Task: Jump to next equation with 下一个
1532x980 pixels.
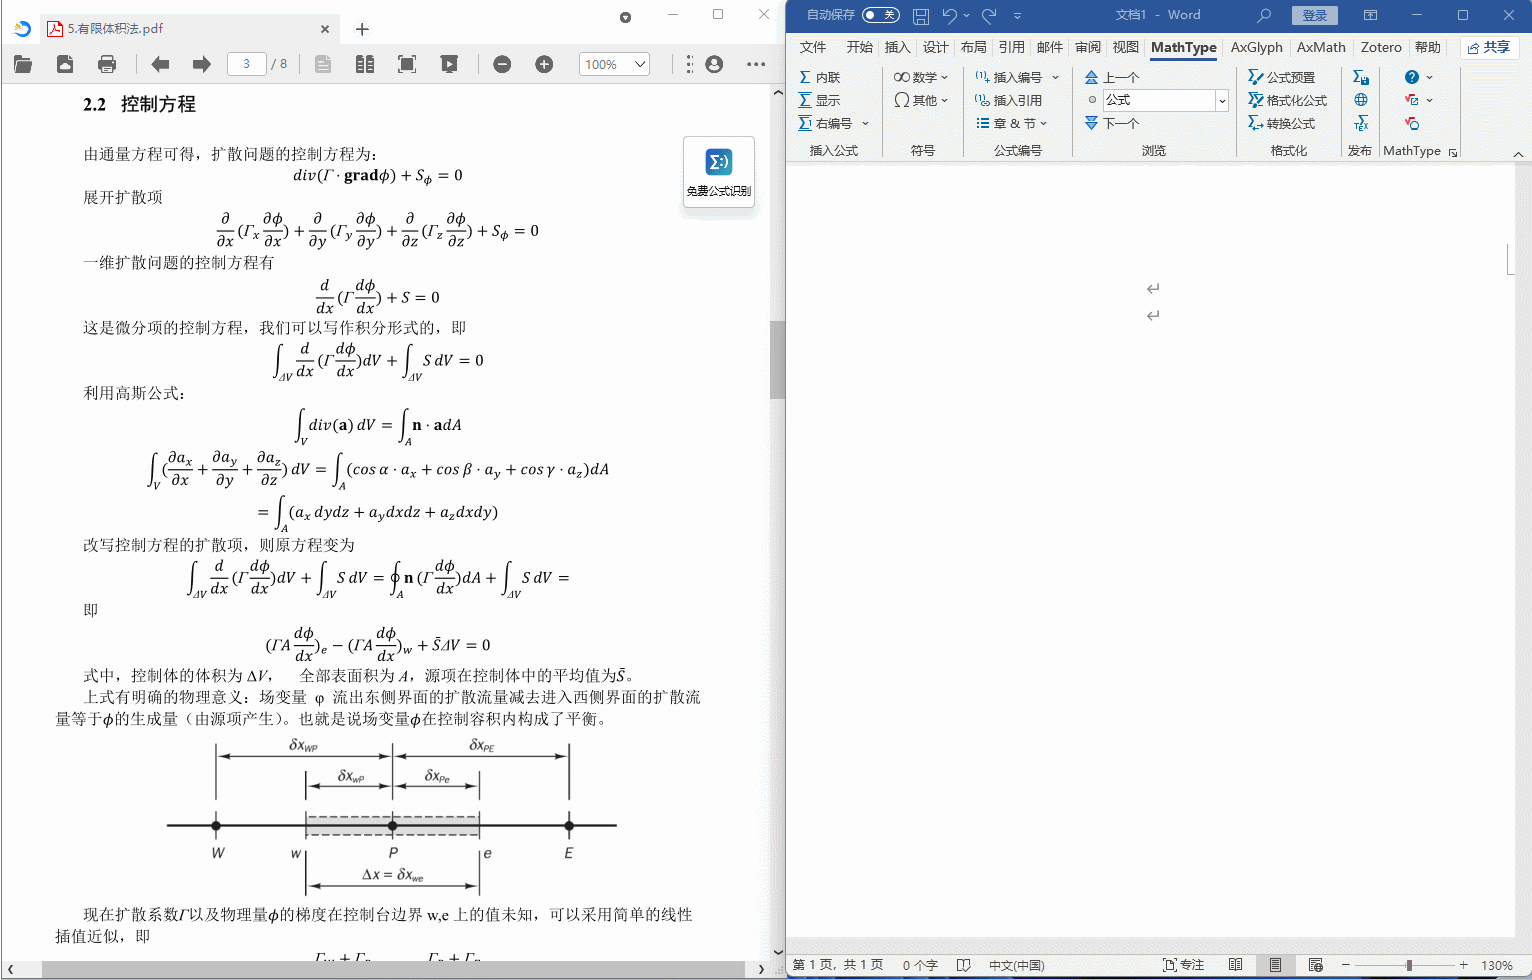Action: pyautogui.click(x=1112, y=123)
